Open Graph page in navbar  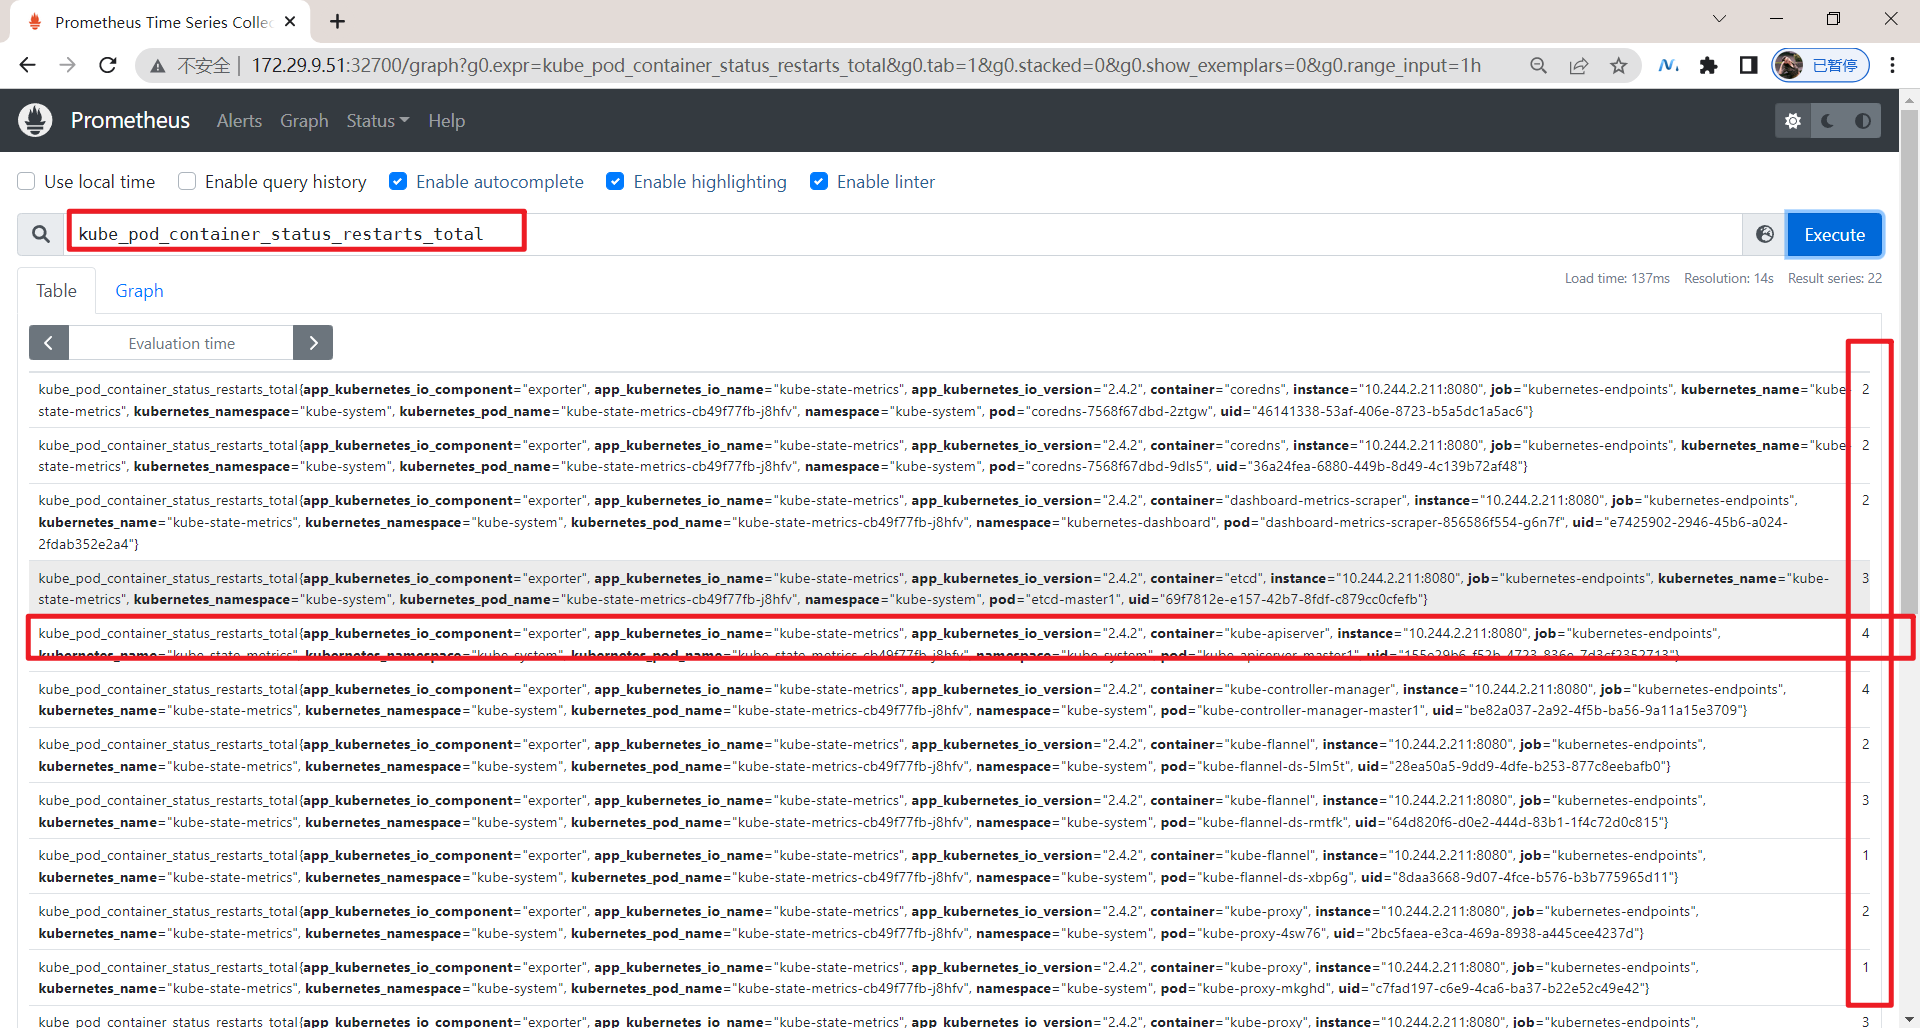click(304, 121)
